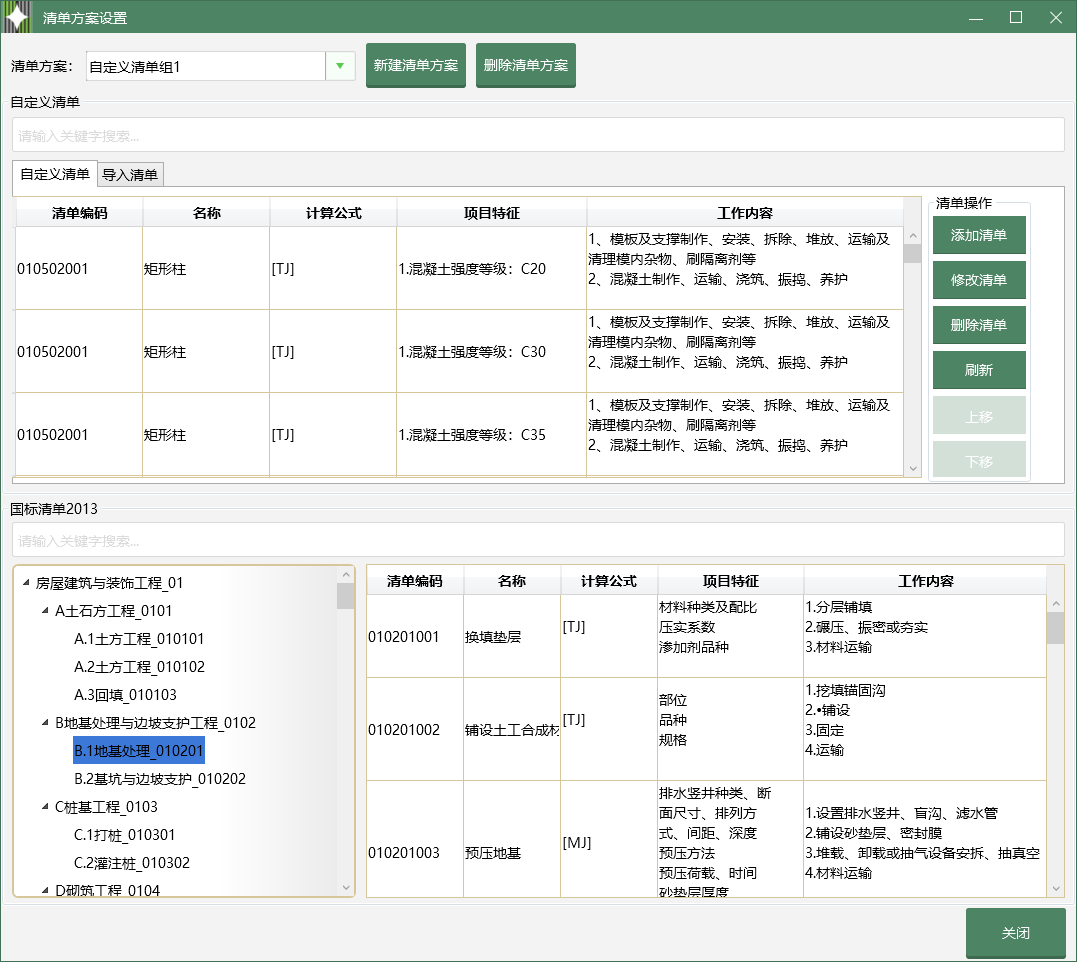Maximize the 清单方案设置 window
Image resolution: width=1077 pixels, height=962 pixels.
[x=1016, y=18]
